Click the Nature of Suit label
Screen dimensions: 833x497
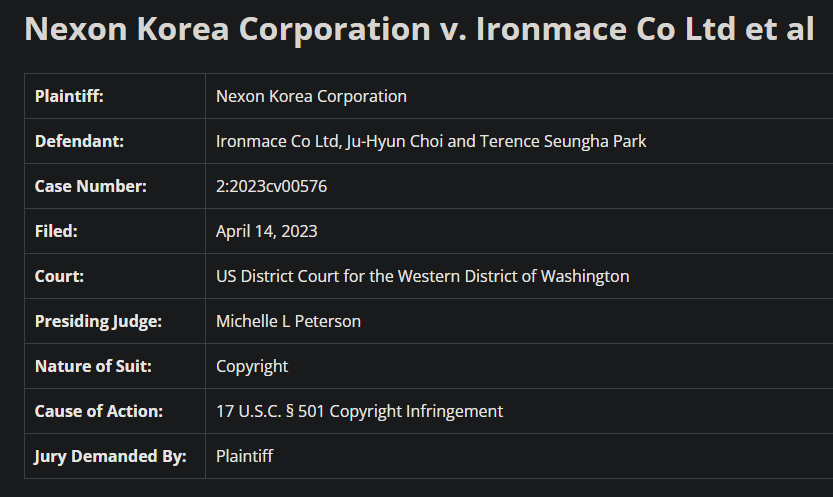click(93, 366)
